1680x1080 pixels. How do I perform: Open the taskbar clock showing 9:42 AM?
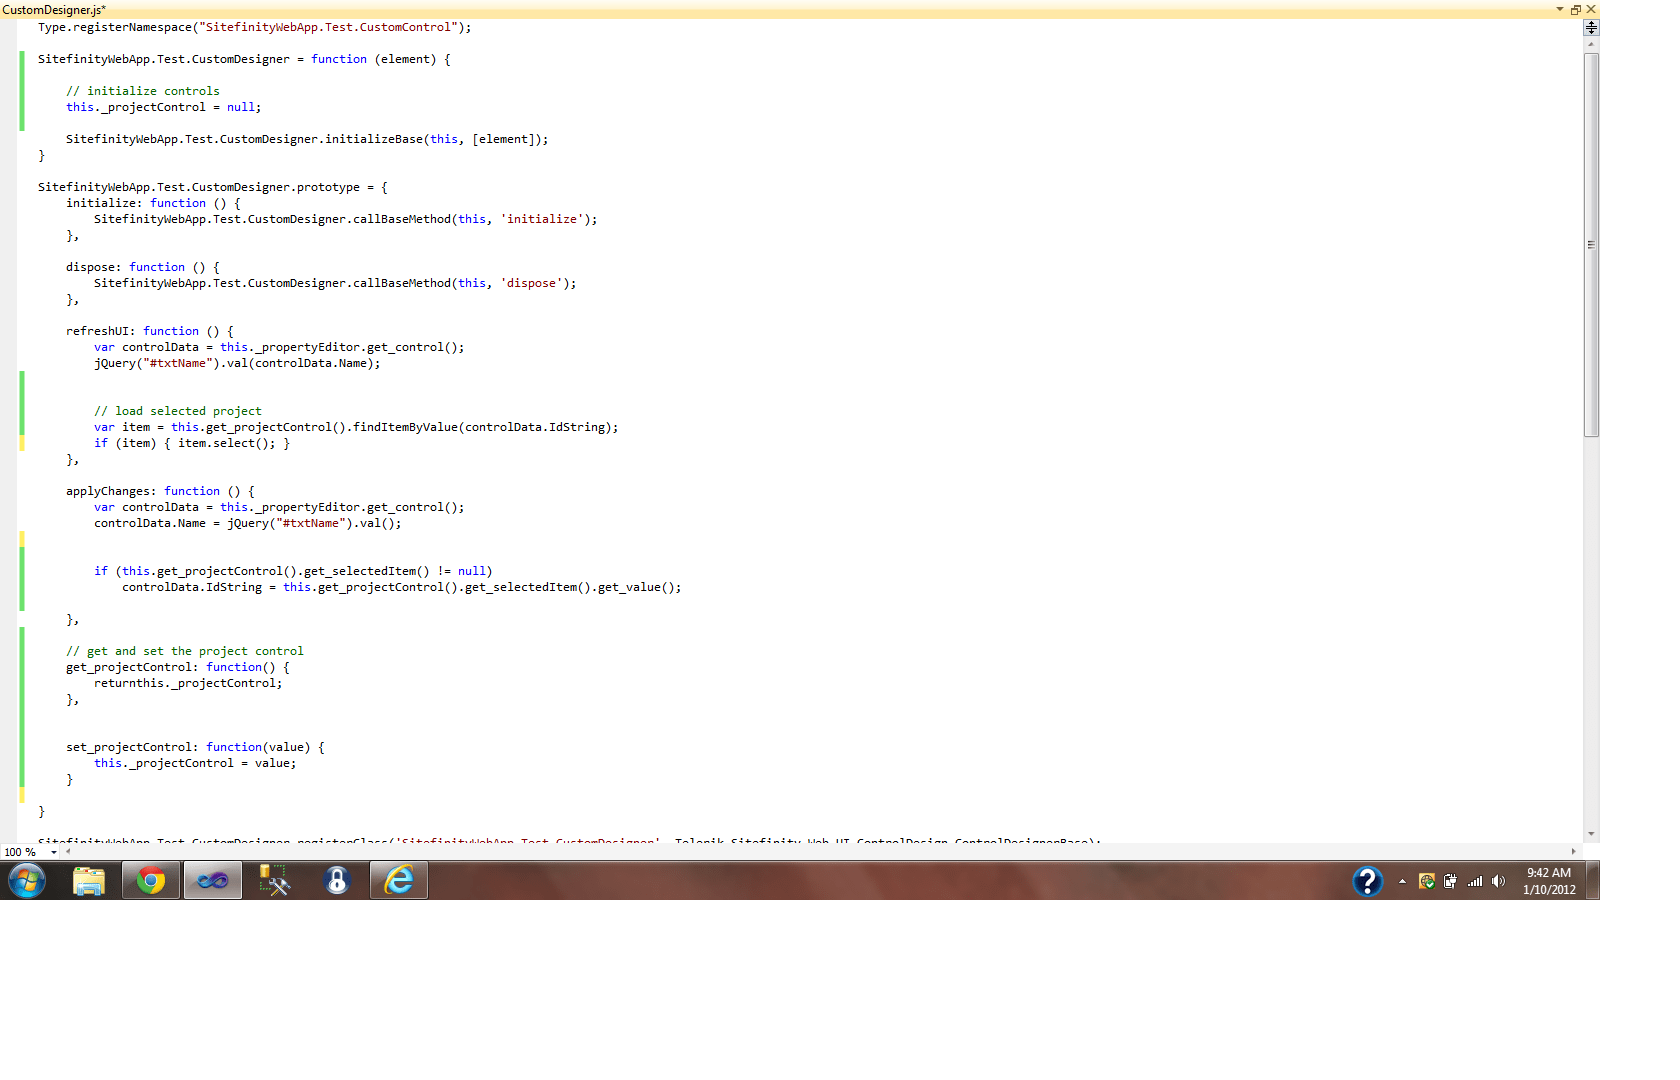pos(1549,881)
